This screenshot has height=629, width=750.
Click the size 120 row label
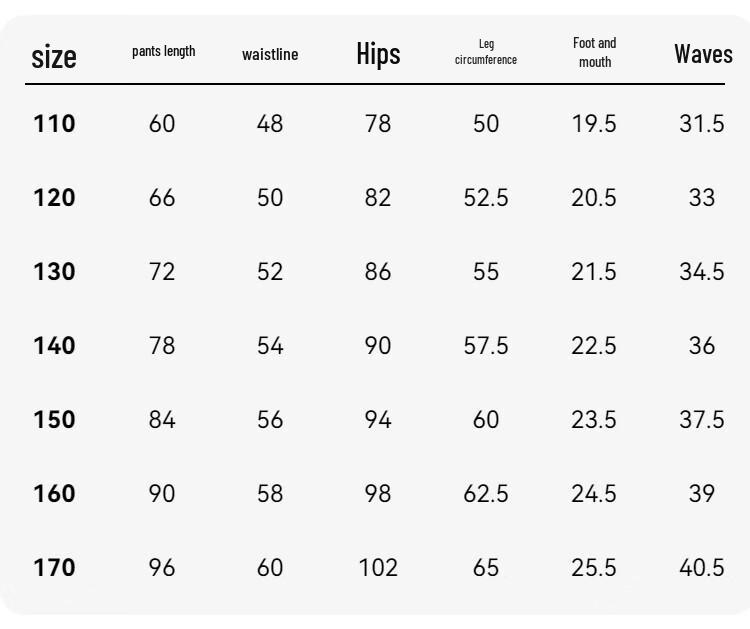(54, 198)
